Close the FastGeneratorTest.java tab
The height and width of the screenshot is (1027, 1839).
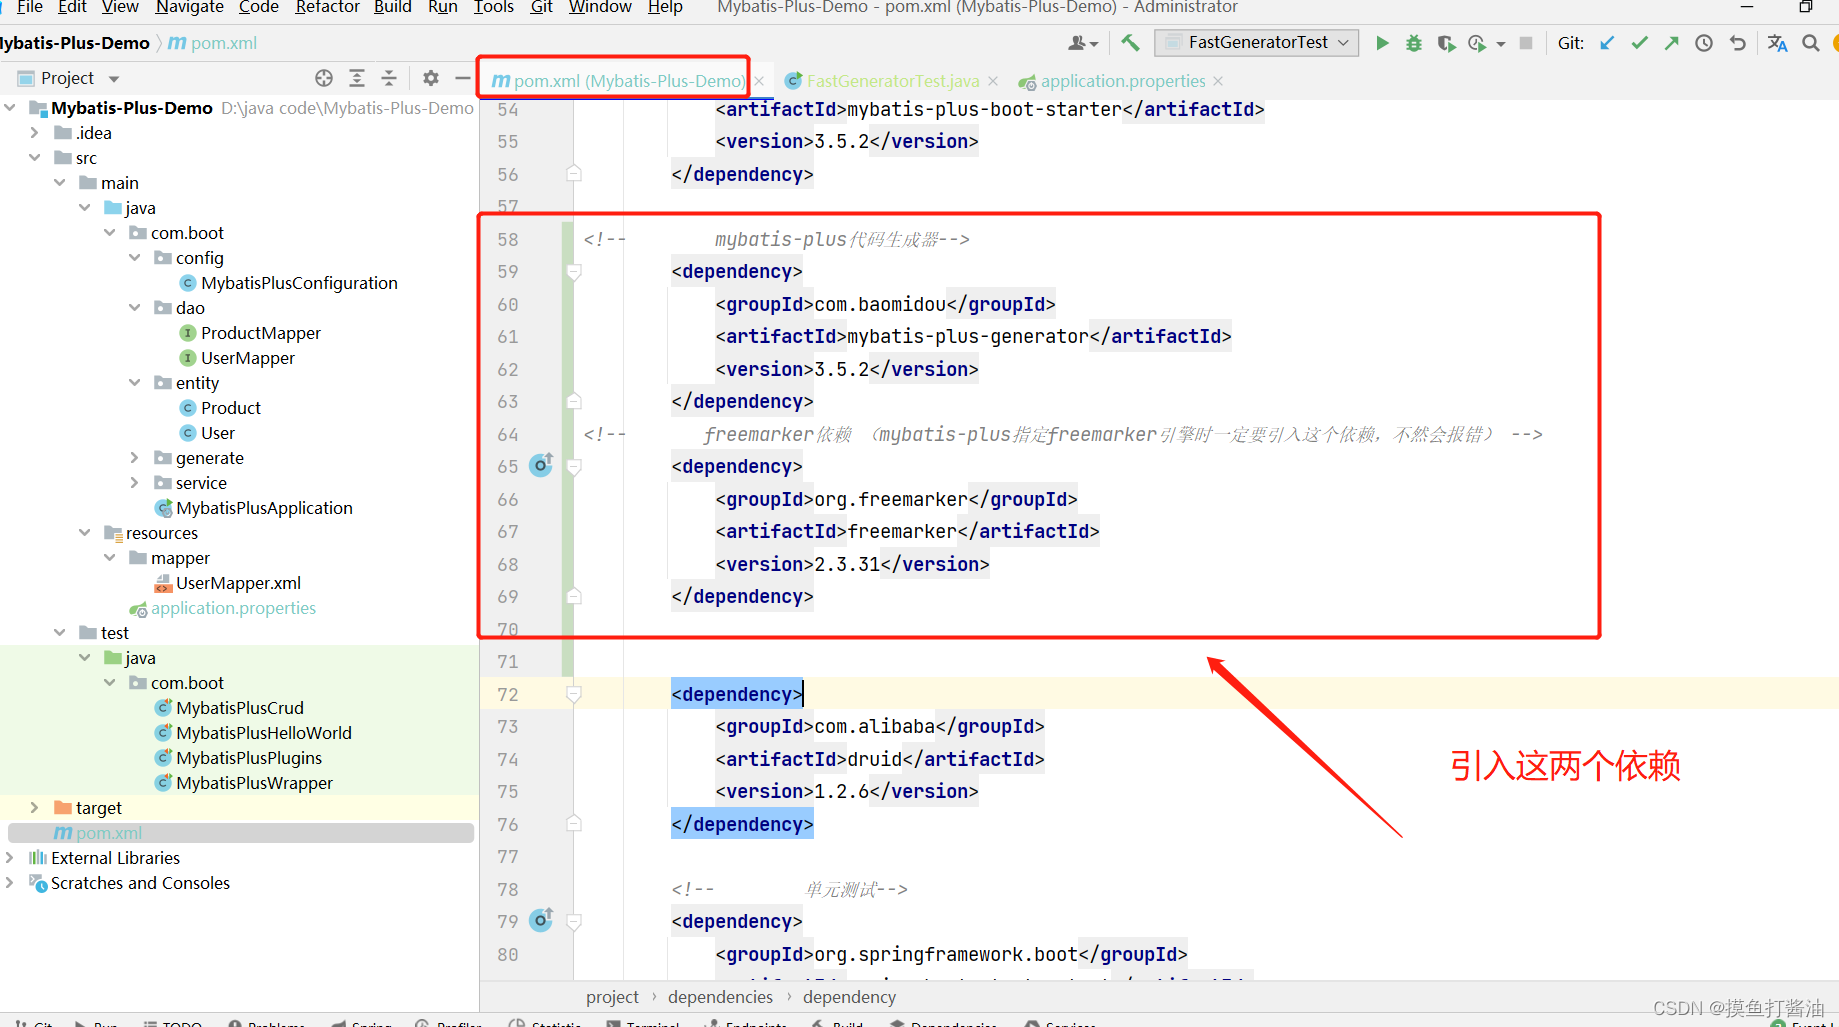993,81
